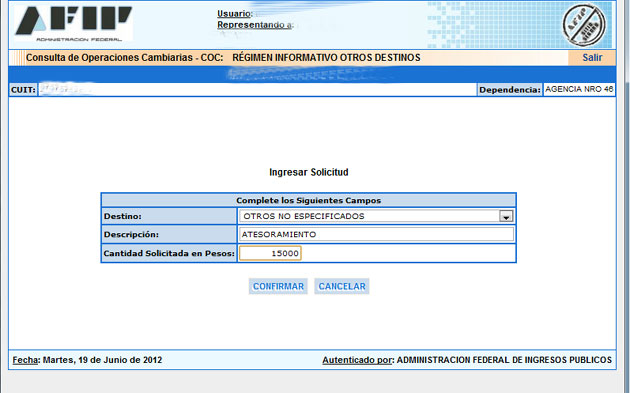Click the date Martes, 19 de Junio de 2012
This screenshot has height=393, width=630.
click(x=102, y=360)
